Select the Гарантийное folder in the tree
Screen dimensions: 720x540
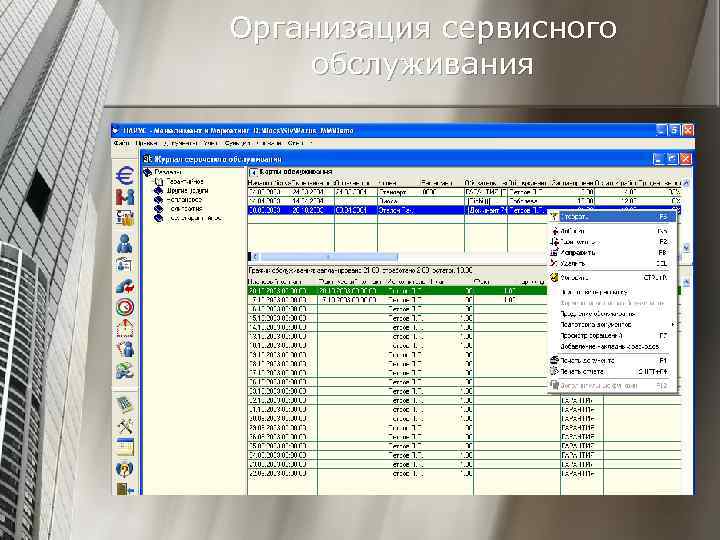[x=184, y=181]
